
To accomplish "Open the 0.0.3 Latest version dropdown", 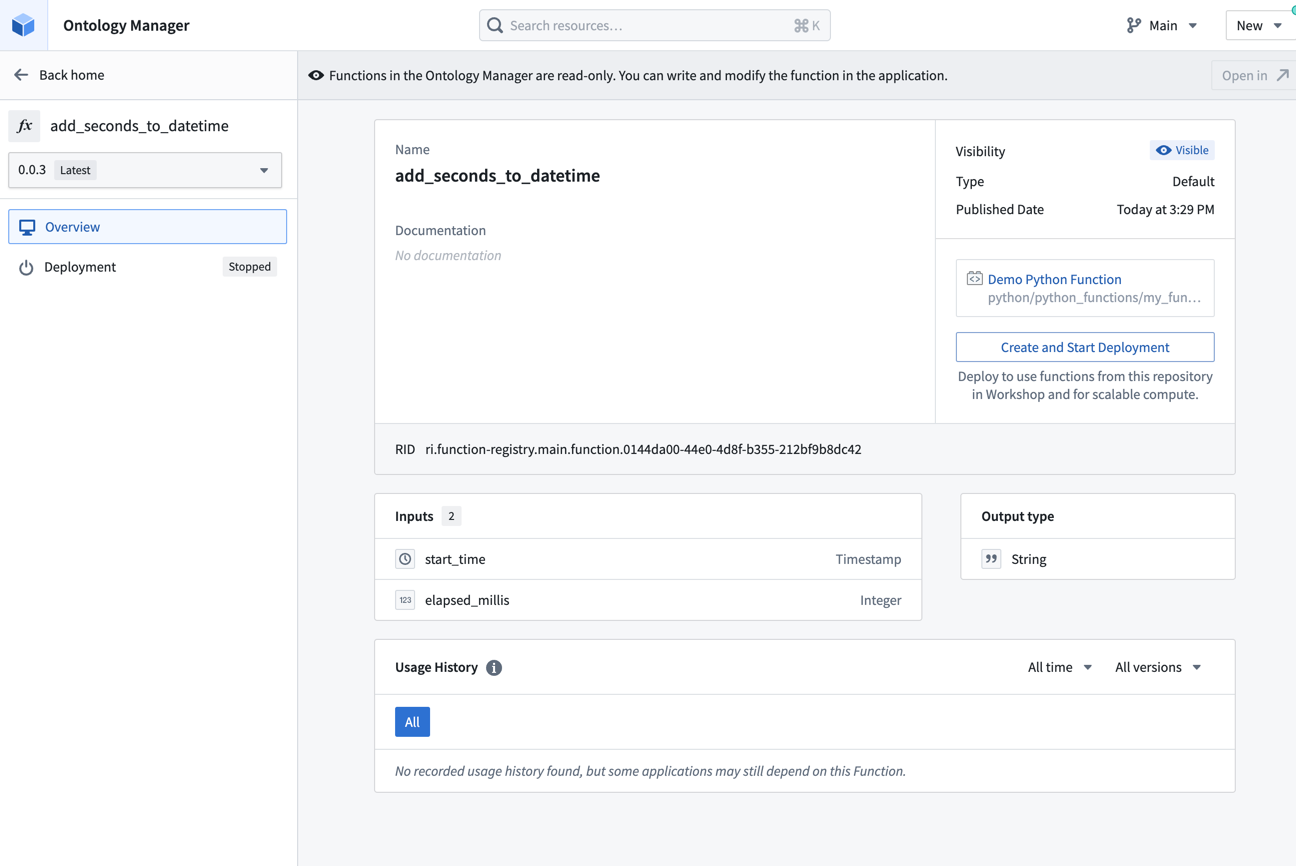I will [x=145, y=170].
